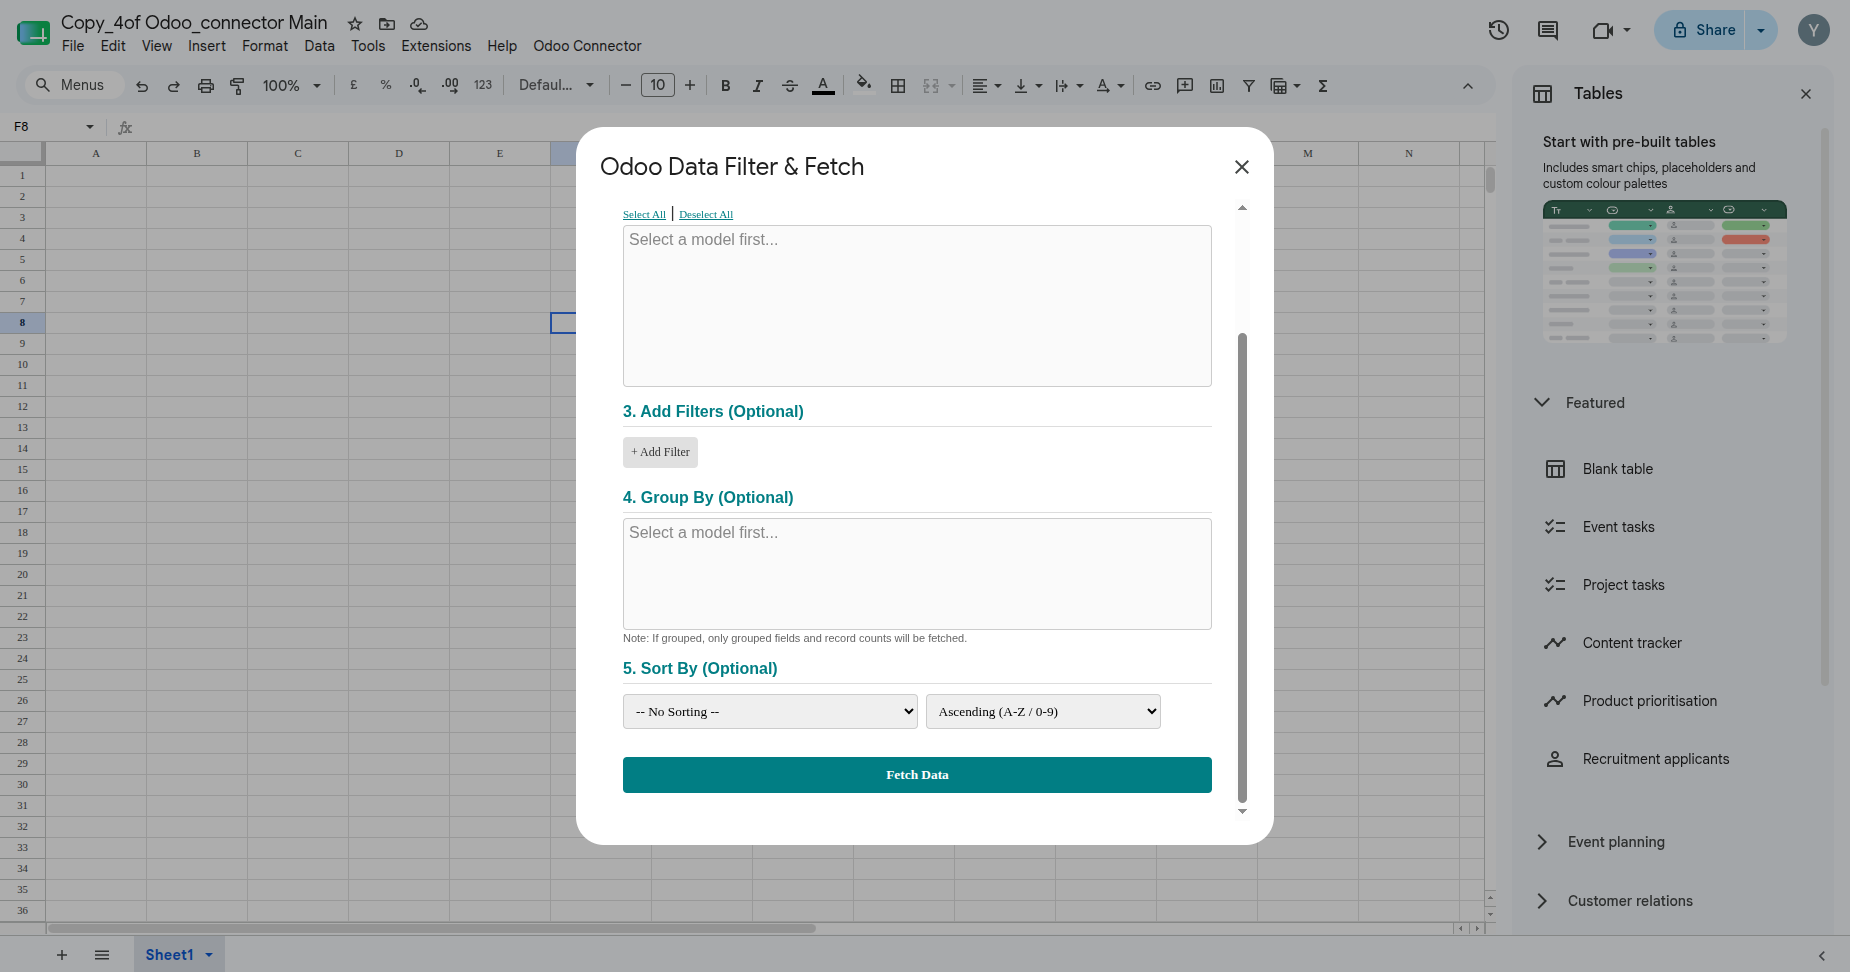1850x972 pixels.
Task: Open the File menu
Action: pos(73,46)
